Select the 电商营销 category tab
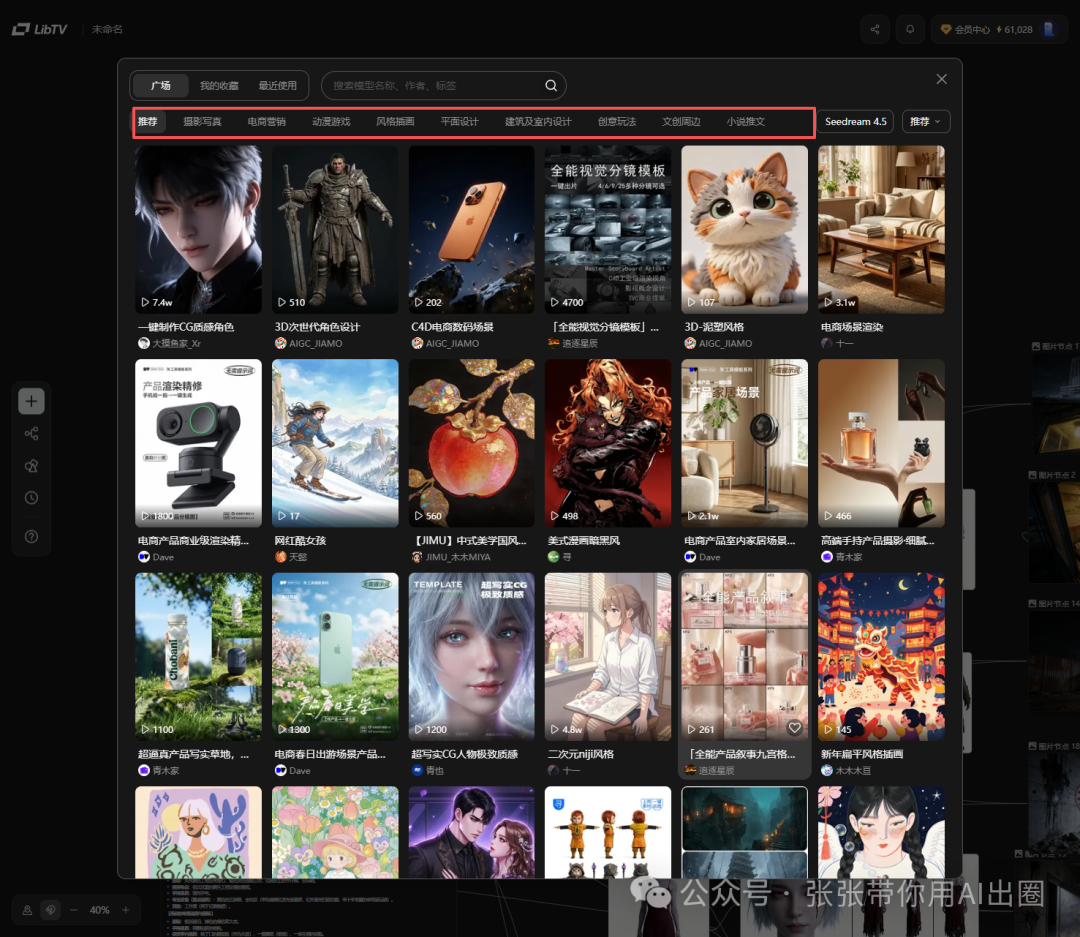Viewport: 1080px width, 937px height. [x=267, y=122]
